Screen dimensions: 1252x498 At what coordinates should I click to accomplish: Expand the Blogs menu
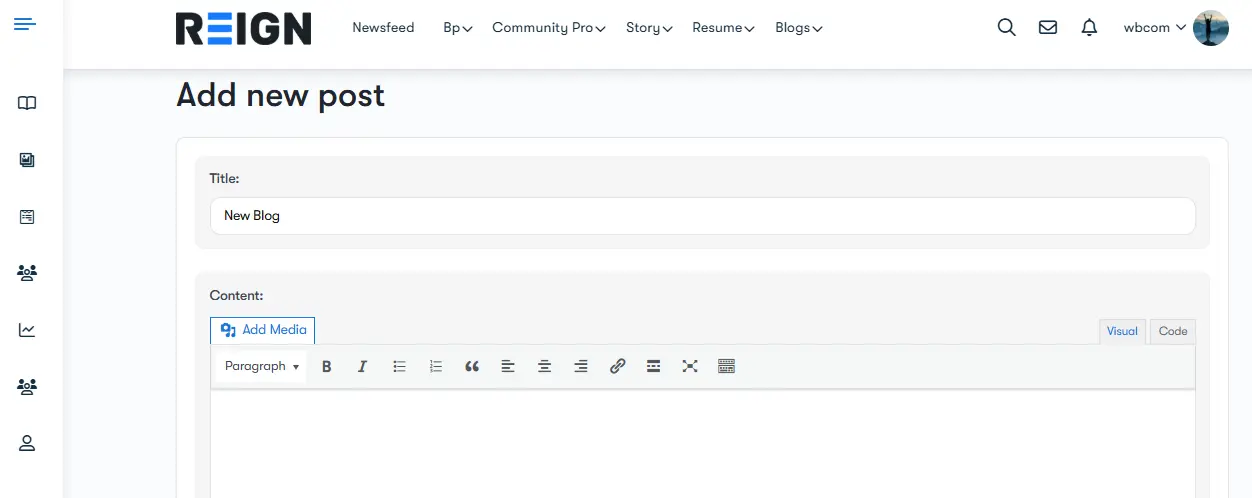click(x=799, y=28)
